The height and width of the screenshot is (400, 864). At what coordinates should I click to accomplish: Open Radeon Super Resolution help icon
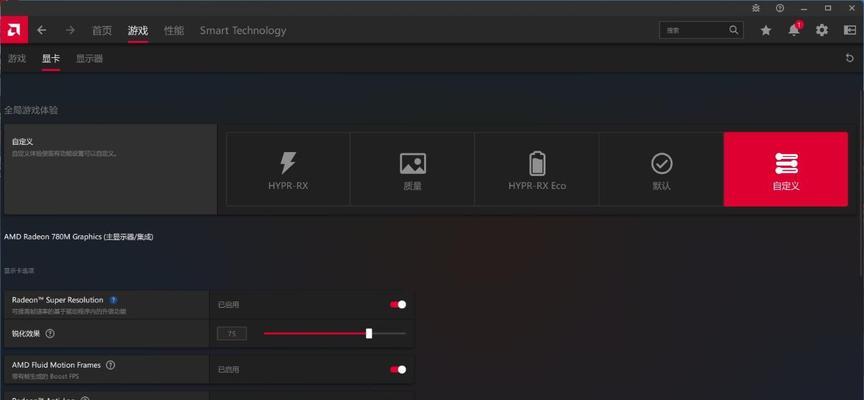coord(113,300)
